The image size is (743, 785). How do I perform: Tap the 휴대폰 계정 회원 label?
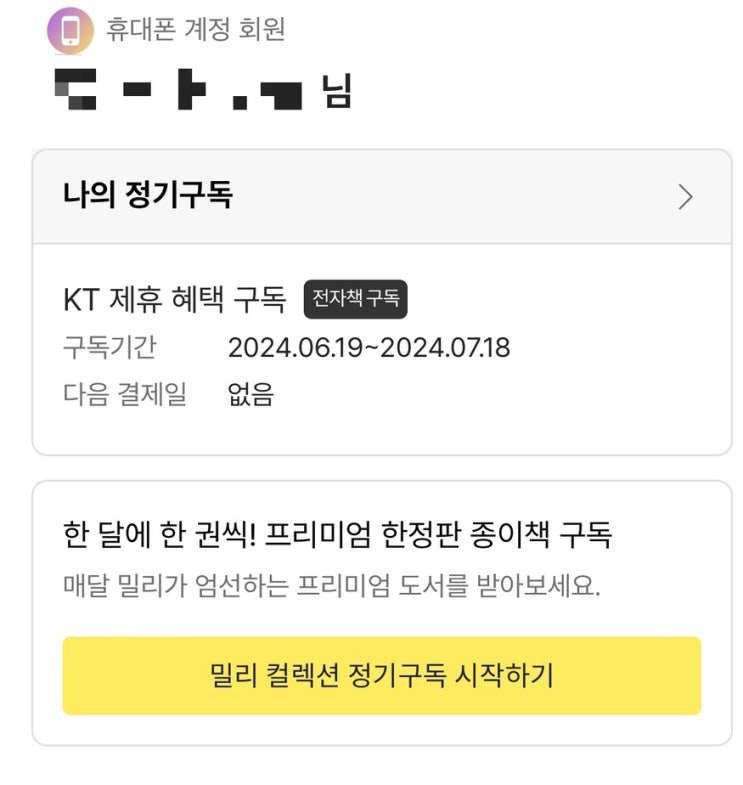point(196,30)
